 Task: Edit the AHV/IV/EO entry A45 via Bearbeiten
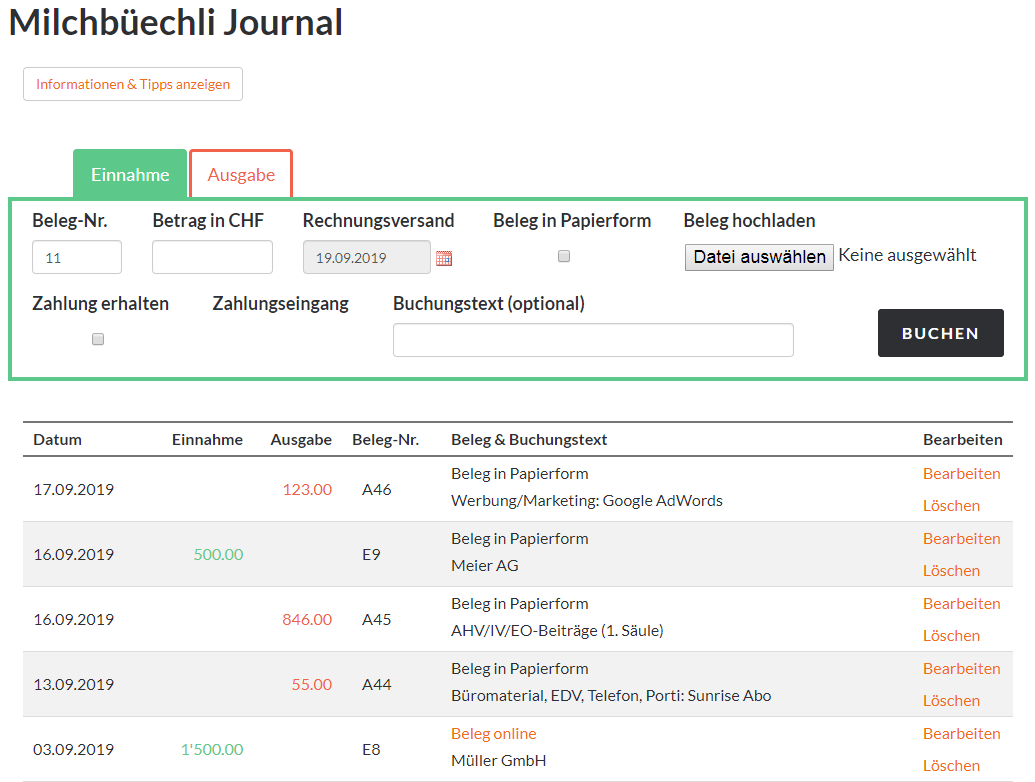tap(961, 603)
